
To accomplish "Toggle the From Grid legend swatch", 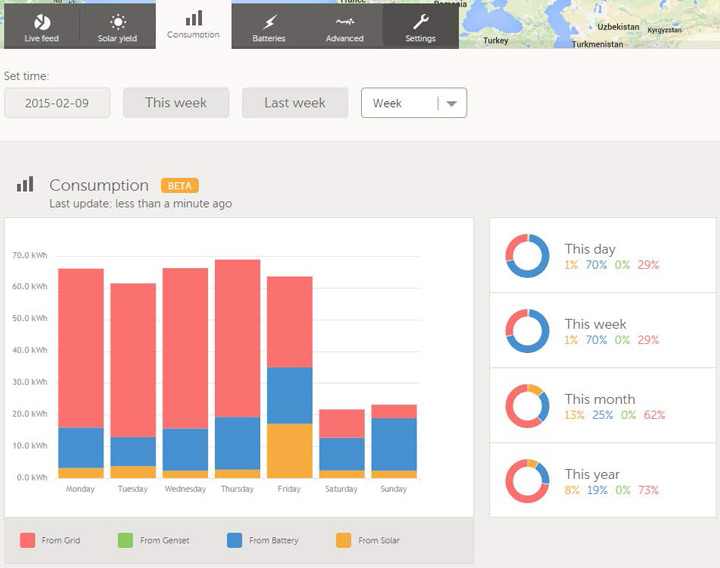I will 28,540.
